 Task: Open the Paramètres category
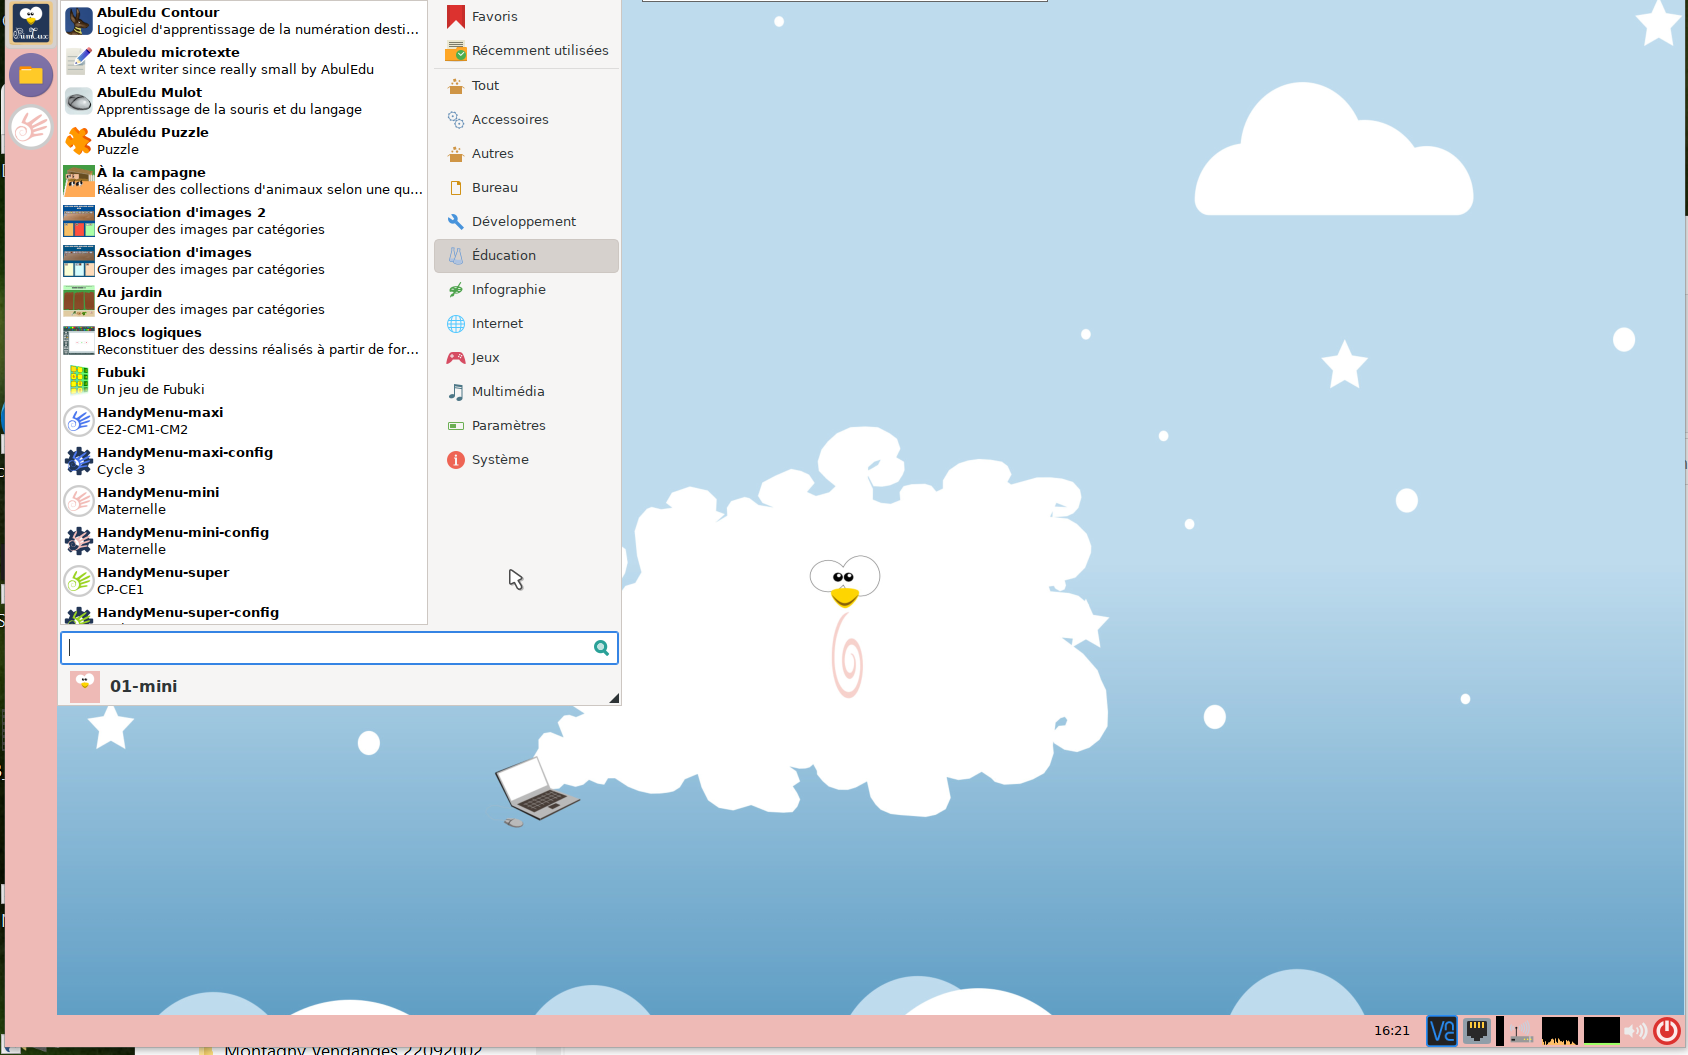(527, 426)
